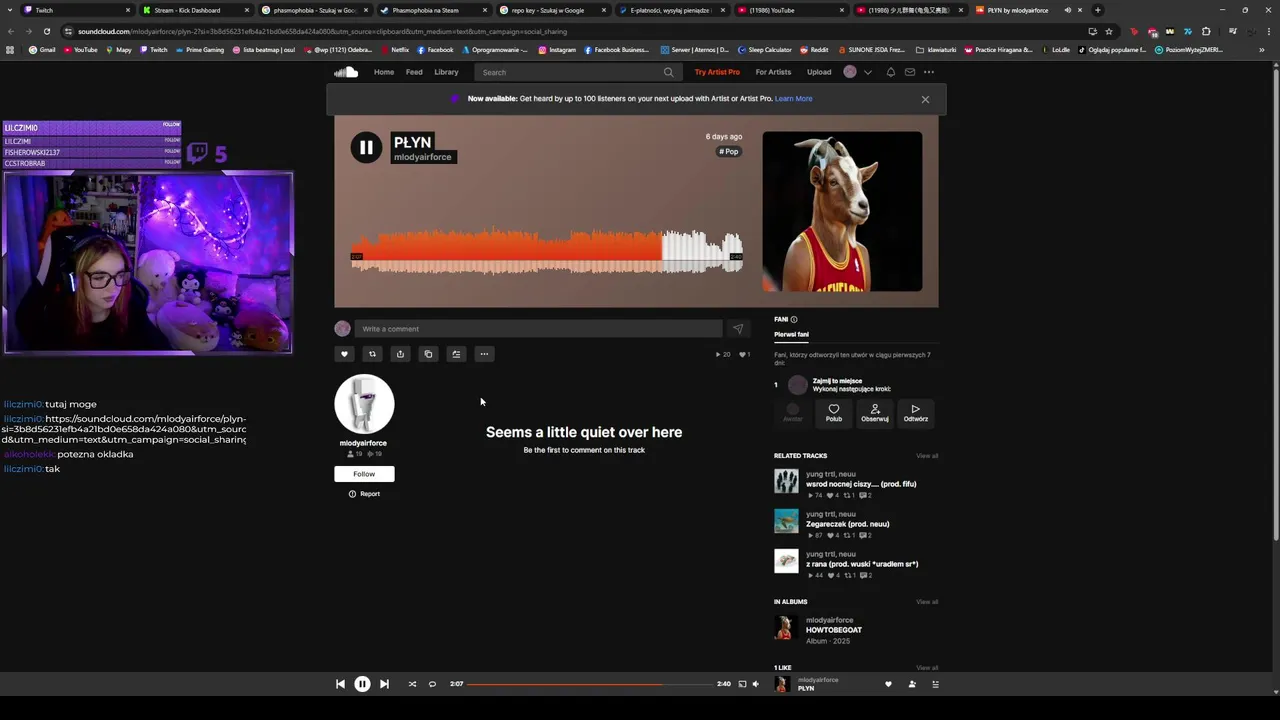Send the comment with the arrow button
This screenshot has height=720, width=1280.
coord(738,329)
